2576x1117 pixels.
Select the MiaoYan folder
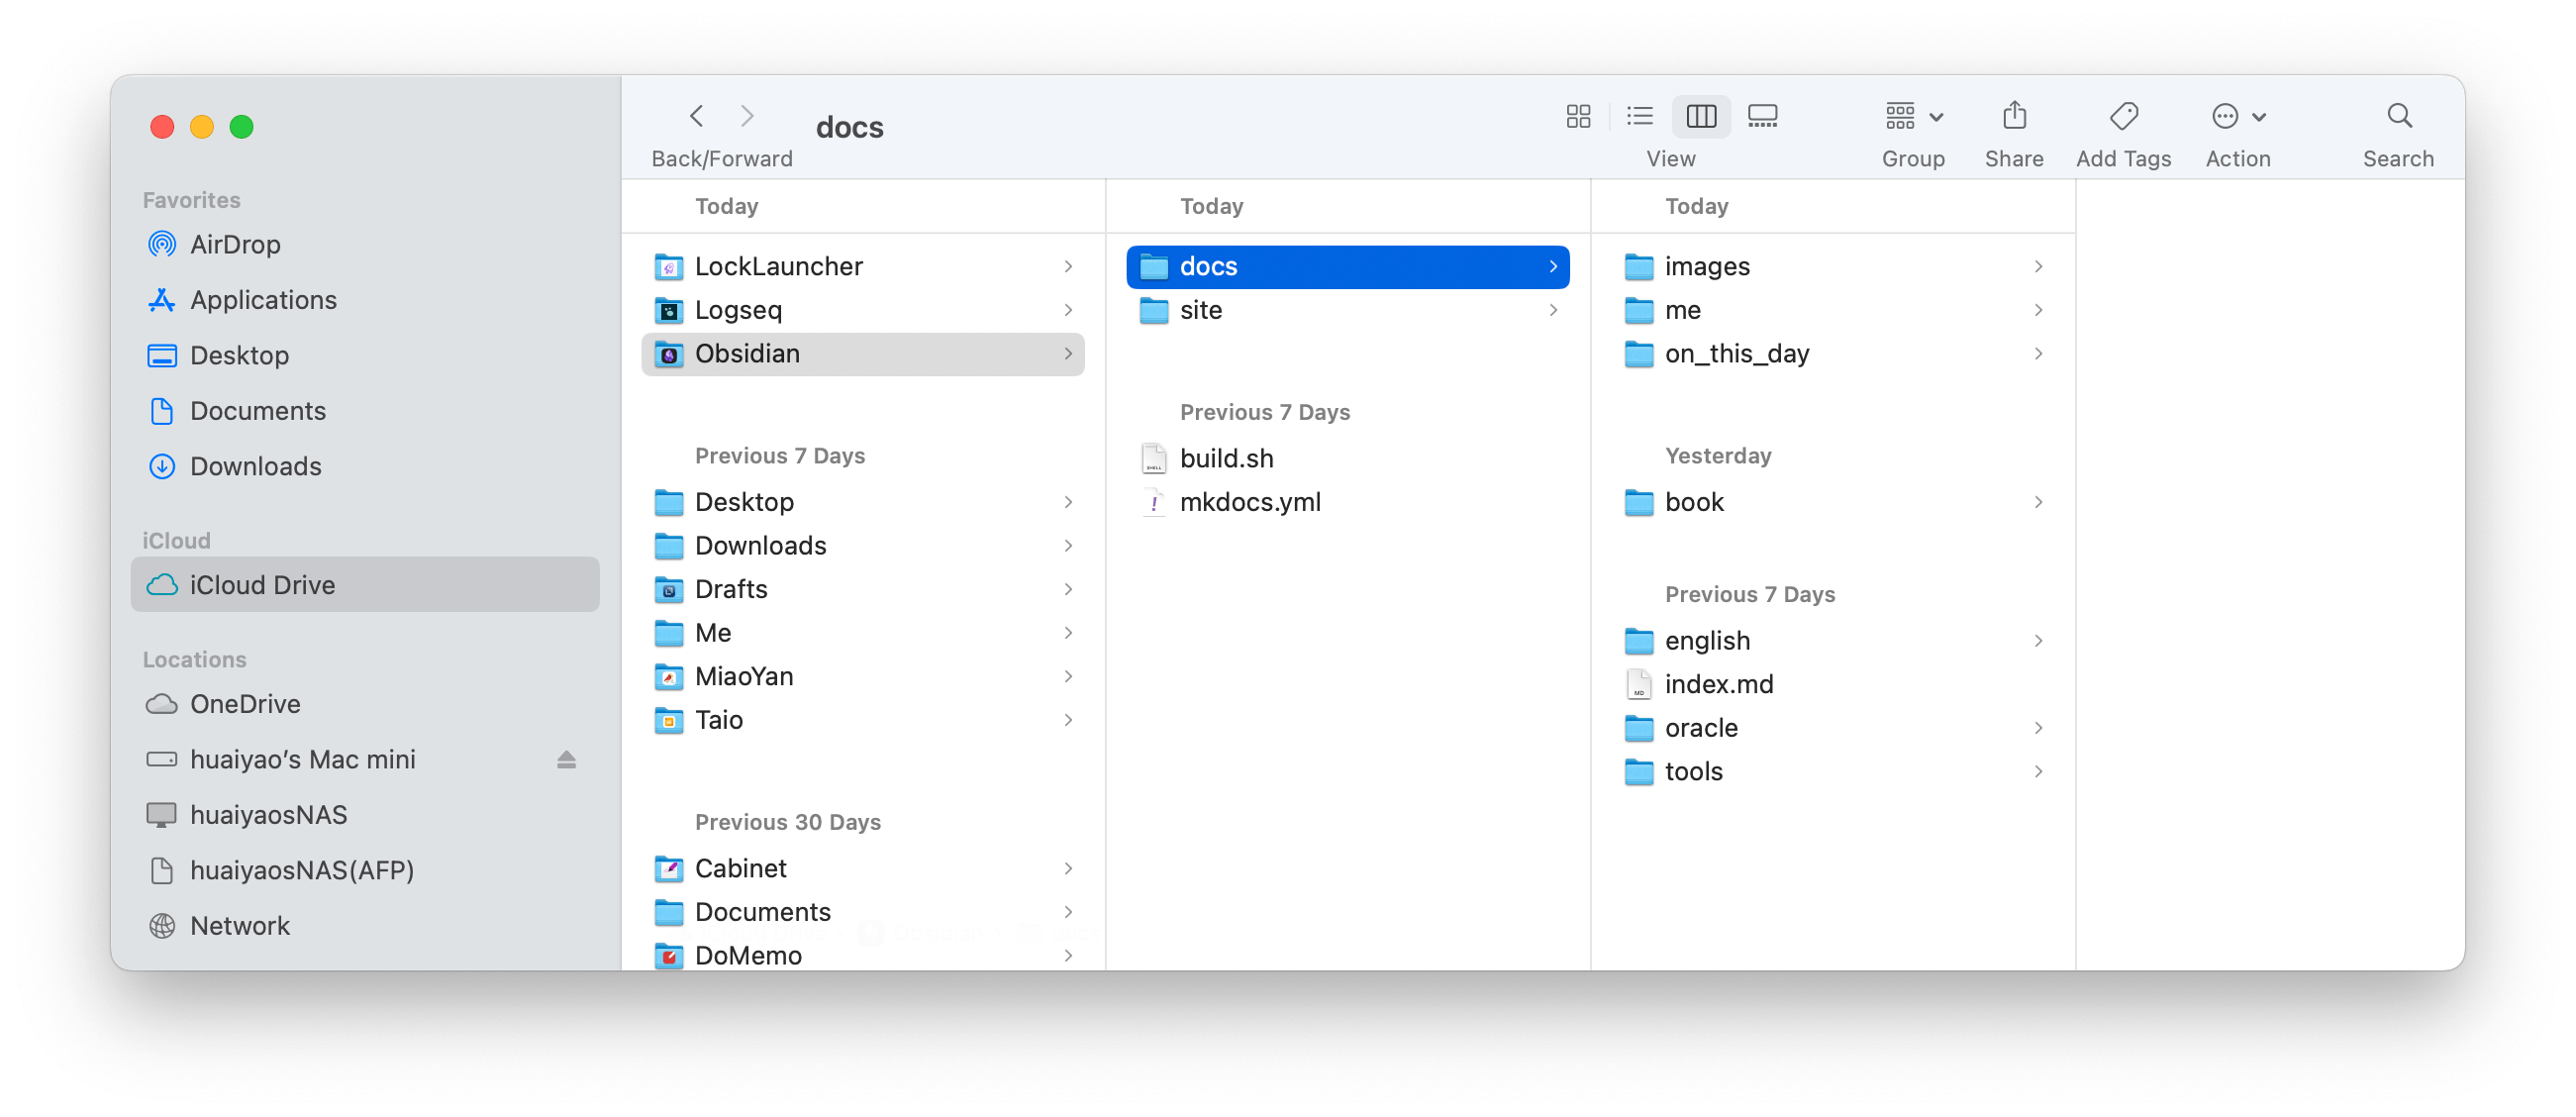[x=863, y=677]
